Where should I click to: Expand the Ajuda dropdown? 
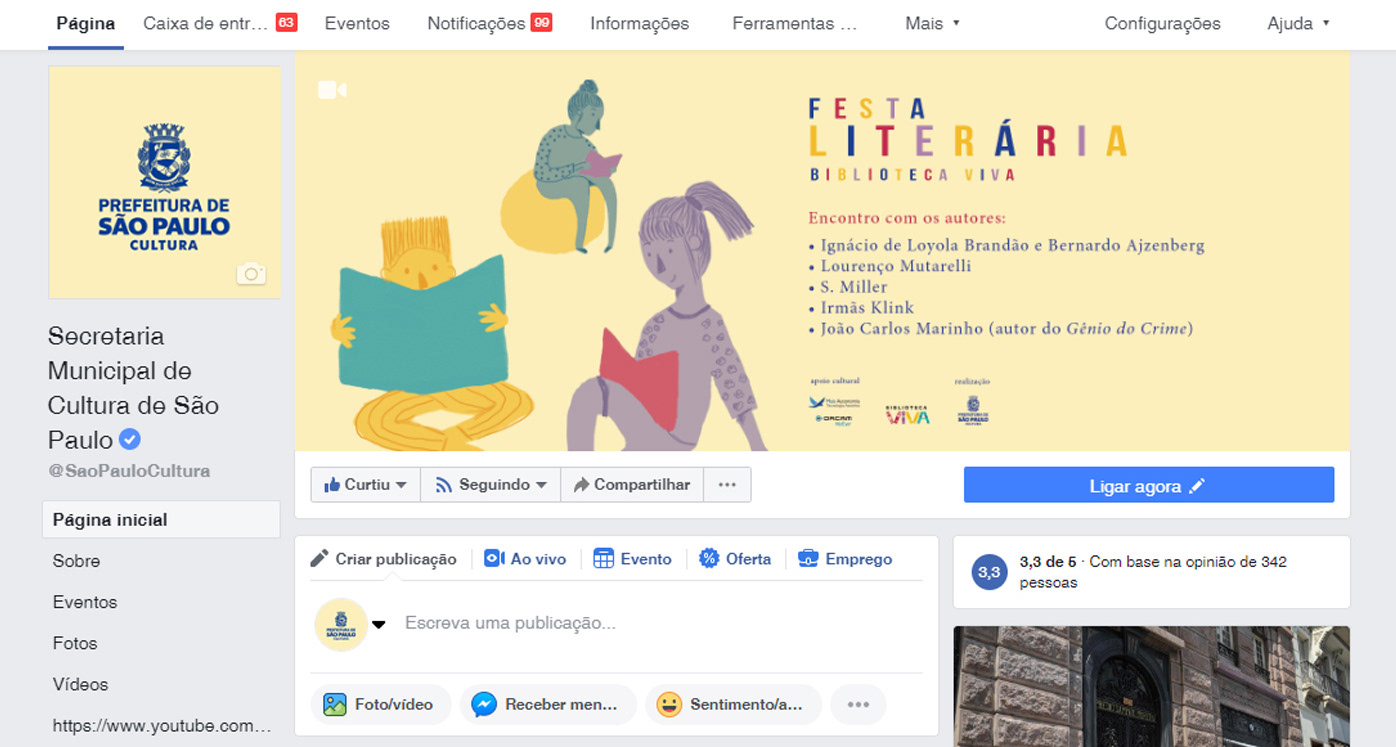pyautogui.click(x=1298, y=23)
